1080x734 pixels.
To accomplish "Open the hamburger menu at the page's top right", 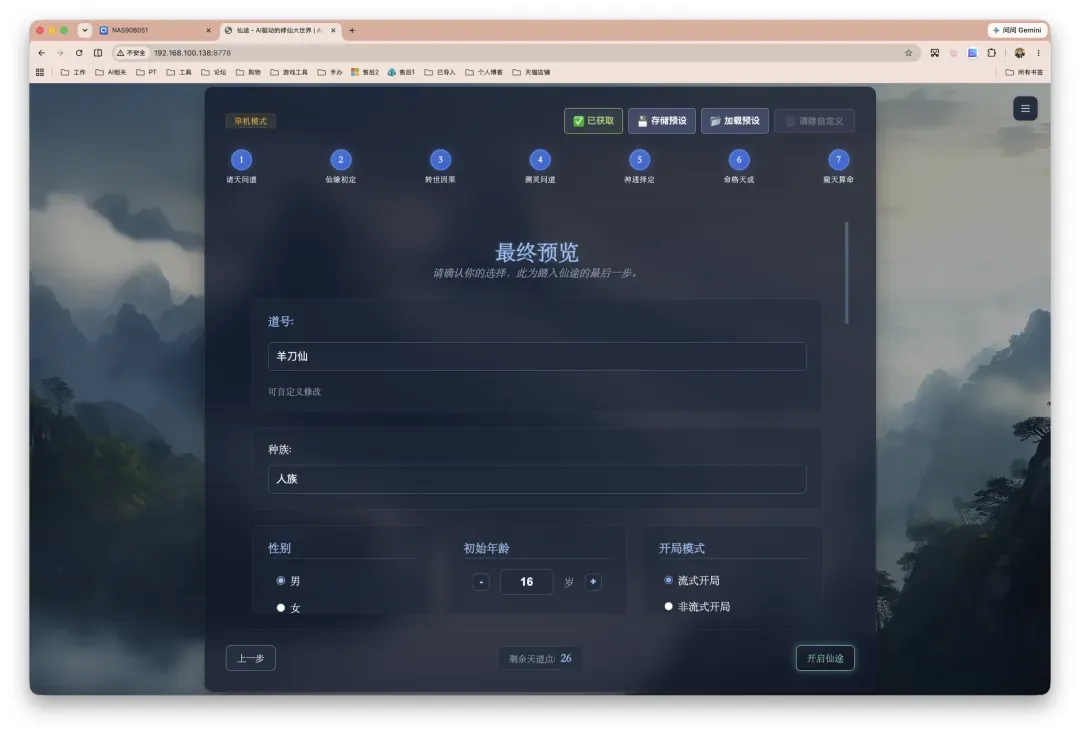I will (x=1024, y=109).
